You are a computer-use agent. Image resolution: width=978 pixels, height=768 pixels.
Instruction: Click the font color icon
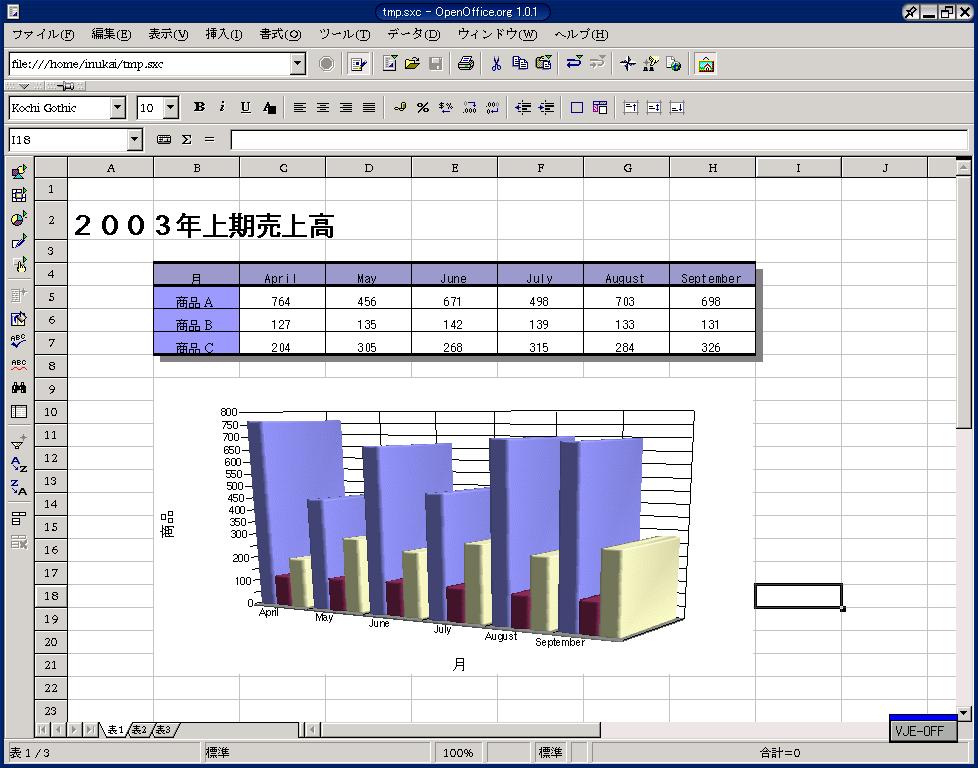tap(269, 108)
